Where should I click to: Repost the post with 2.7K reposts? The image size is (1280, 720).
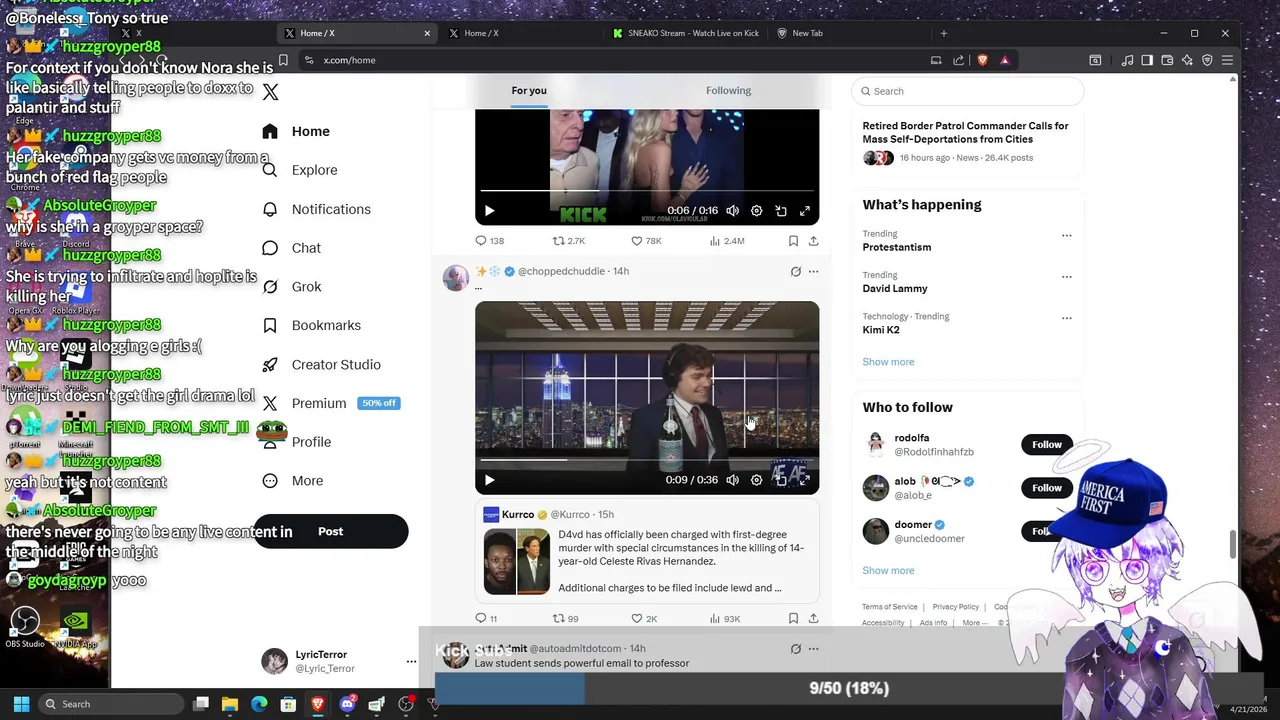click(x=569, y=241)
